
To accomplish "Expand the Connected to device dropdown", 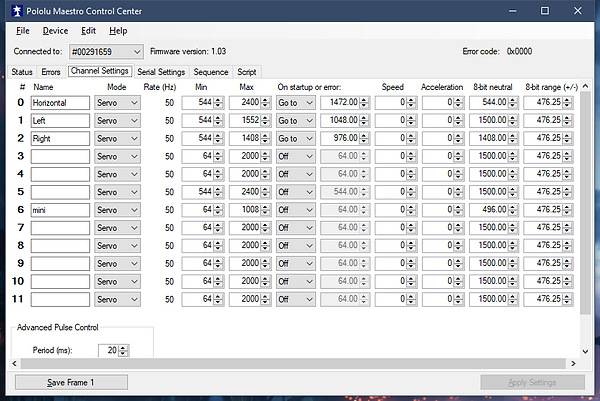I will pyautogui.click(x=106, y=52).
